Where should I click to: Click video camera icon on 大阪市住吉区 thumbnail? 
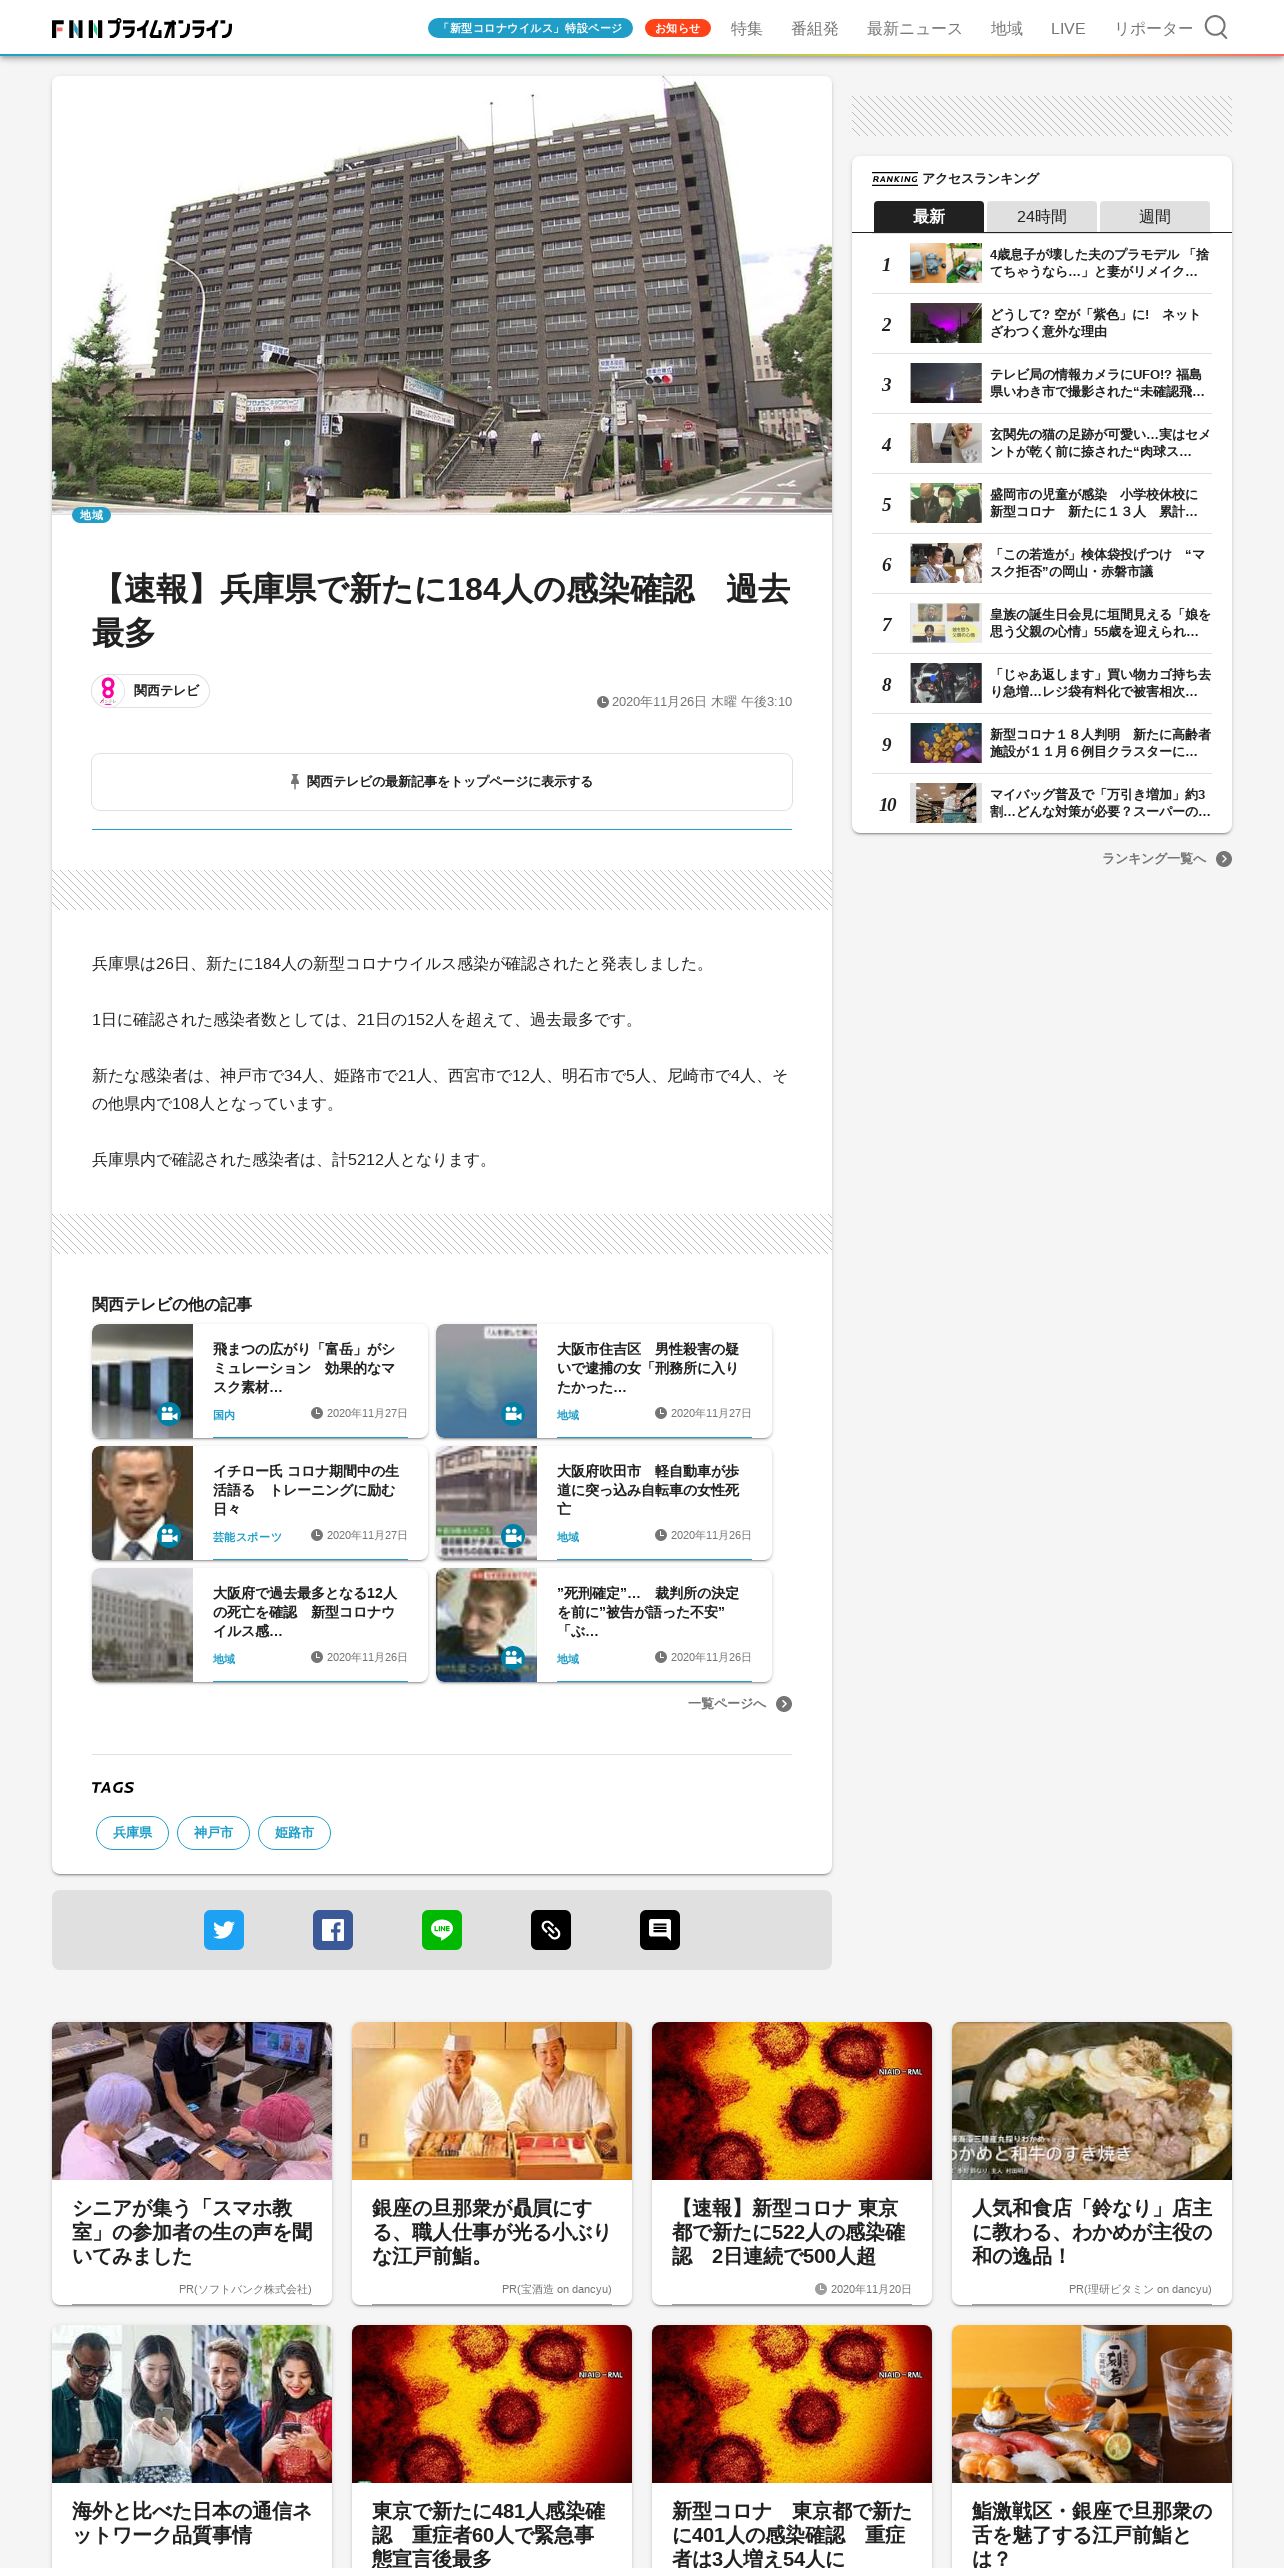pyautogui.click(x=513, y=1413)
